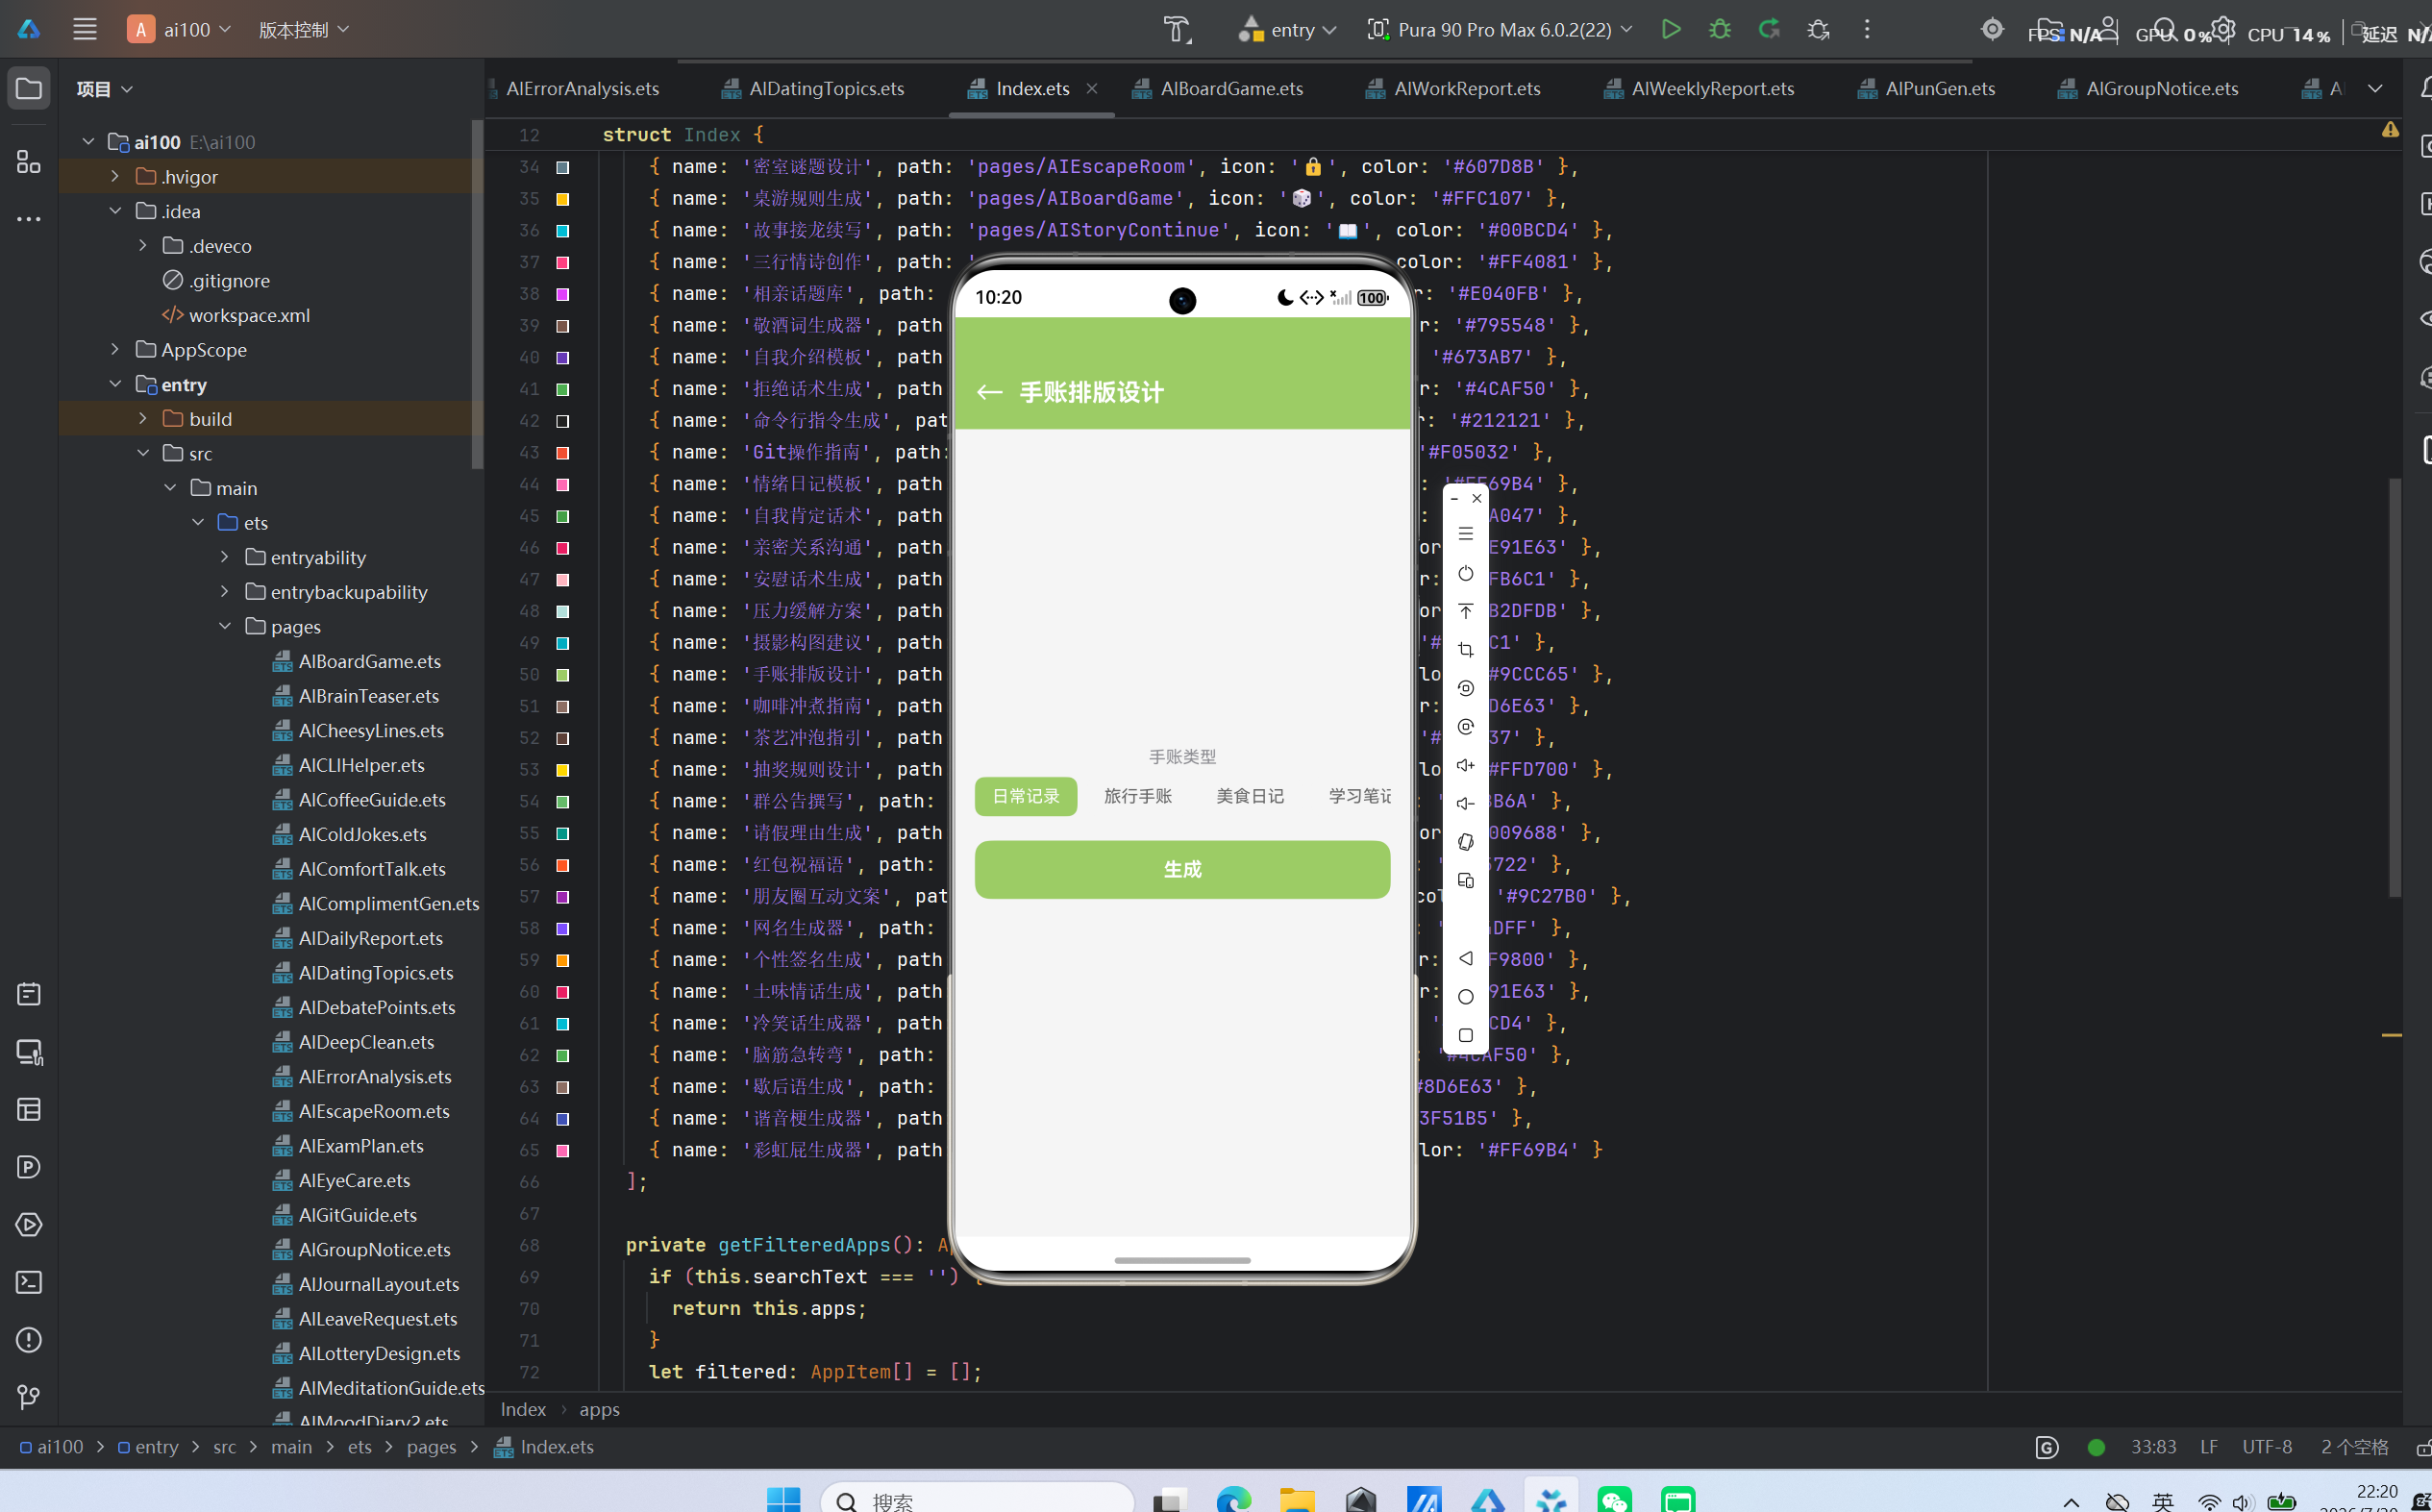The width and height of the screenshot is (2432, 1512).
Task: Open AIJournalLayout.ets in the project tree
Action: (x=378, y=1284)
